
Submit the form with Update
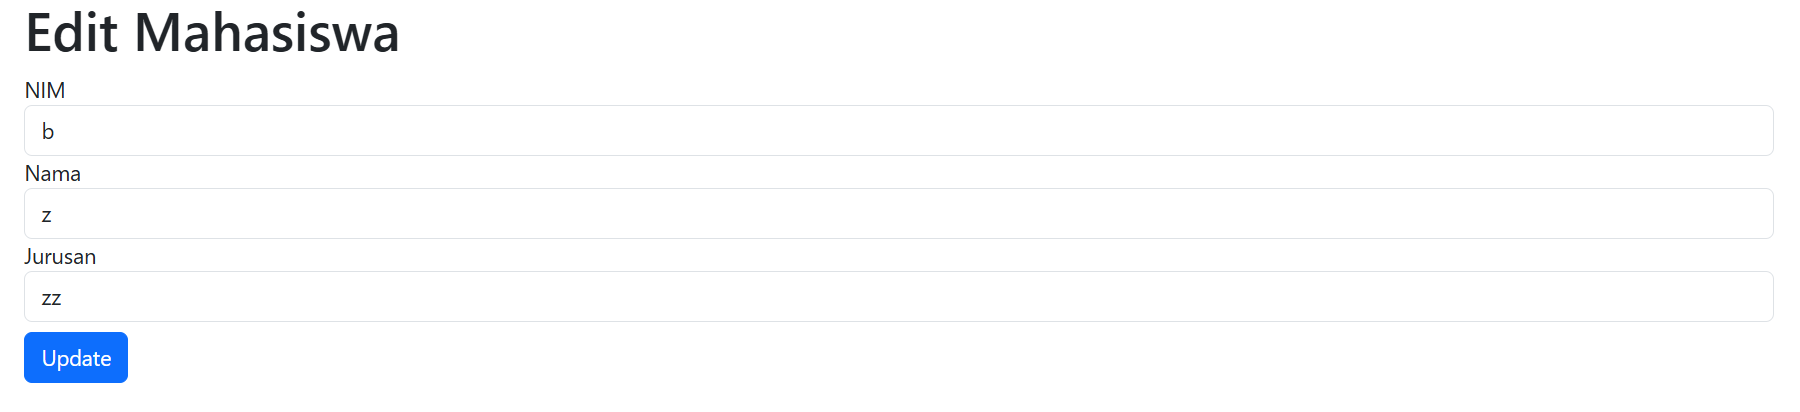point(76,358)
